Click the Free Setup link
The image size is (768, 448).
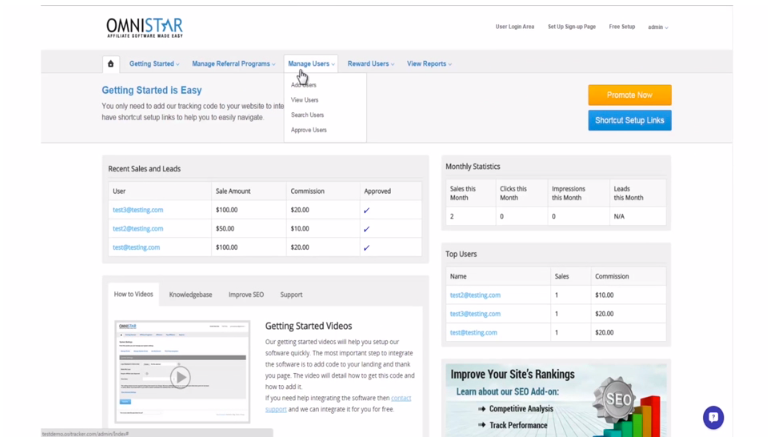[x=622, y=27]
